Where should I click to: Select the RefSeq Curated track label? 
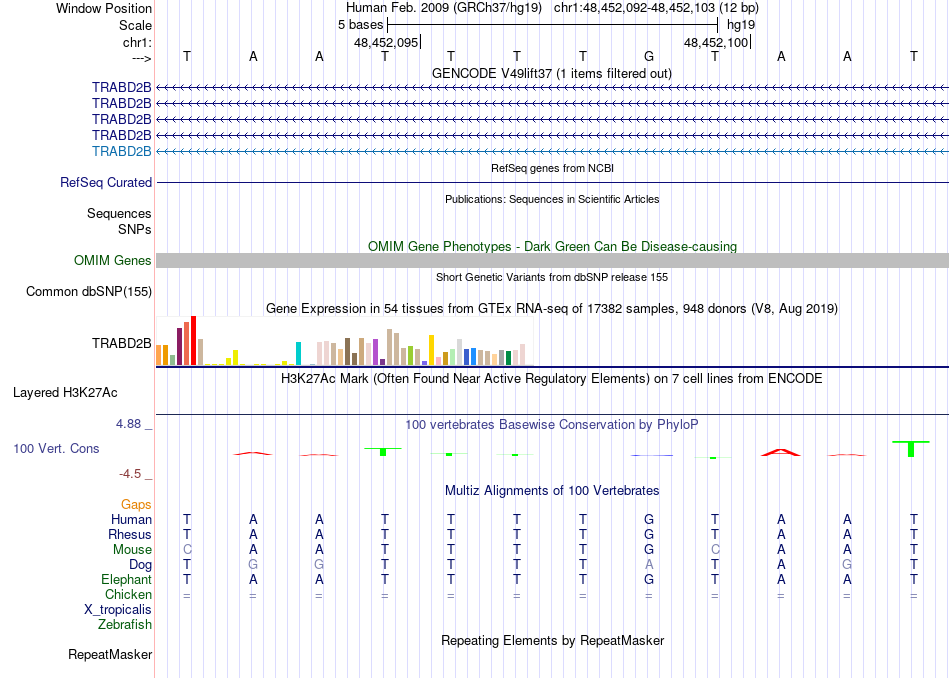pyautogui.click(x=105, y=182)
